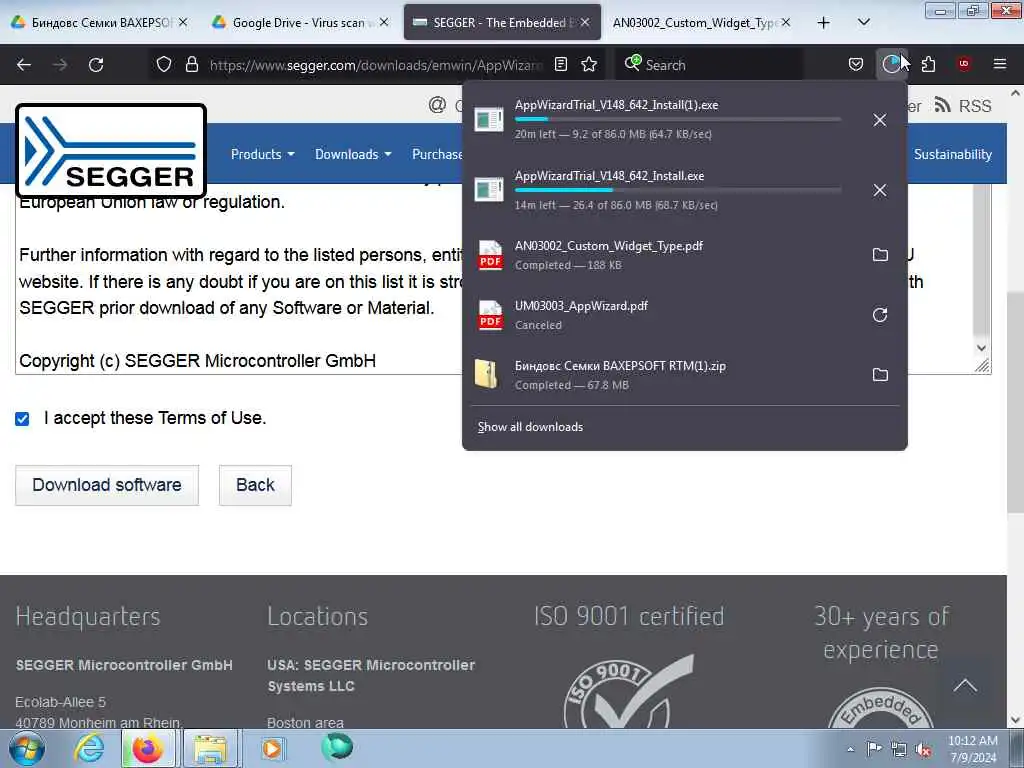Open the extensions puzzle icon
The height and width of the screenshot is (768, 1024).
[x=928, y=64]
